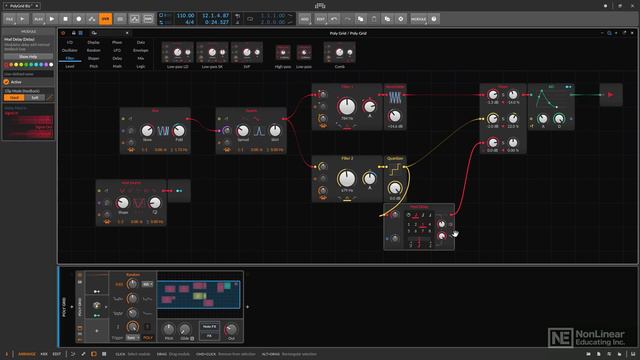Click the Filter 2 cutoff knob
Viewport: 640px width, 360px height.
point(347,178)
